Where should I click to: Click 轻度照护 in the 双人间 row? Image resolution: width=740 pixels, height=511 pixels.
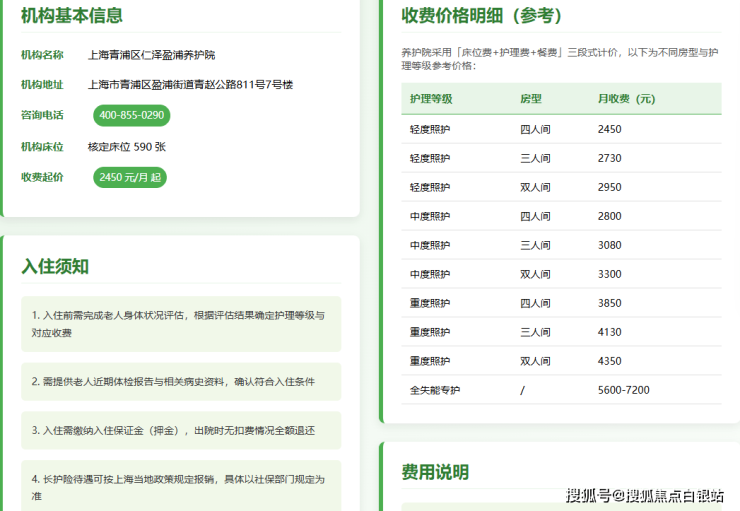pos(430,187)
